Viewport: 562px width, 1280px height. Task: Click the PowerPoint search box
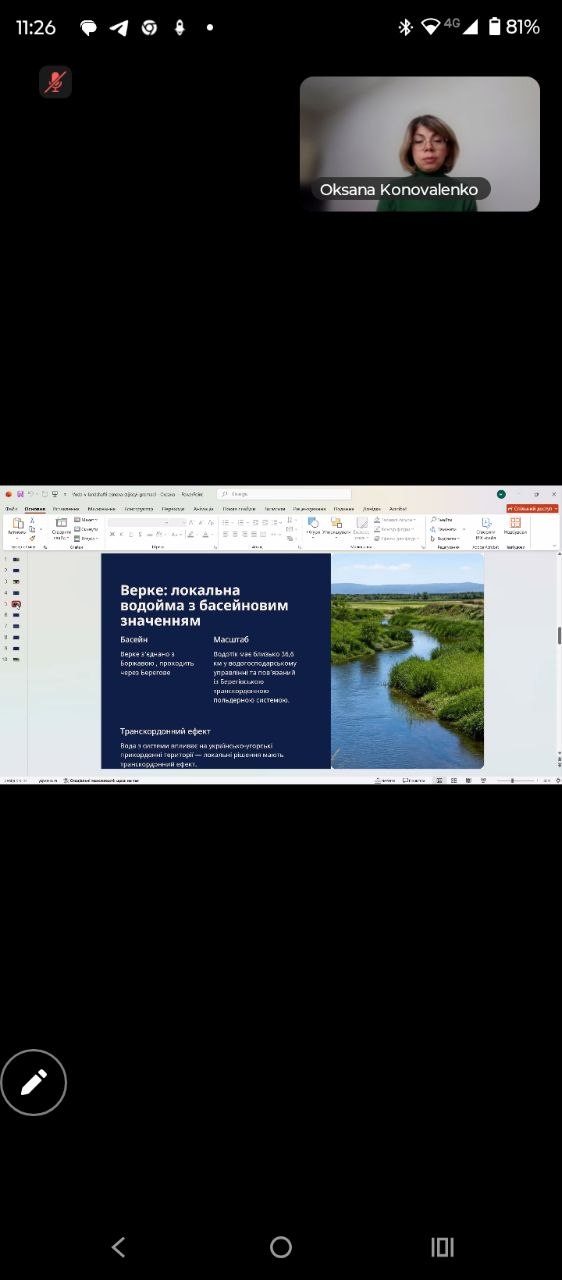(x=284, y=494)
